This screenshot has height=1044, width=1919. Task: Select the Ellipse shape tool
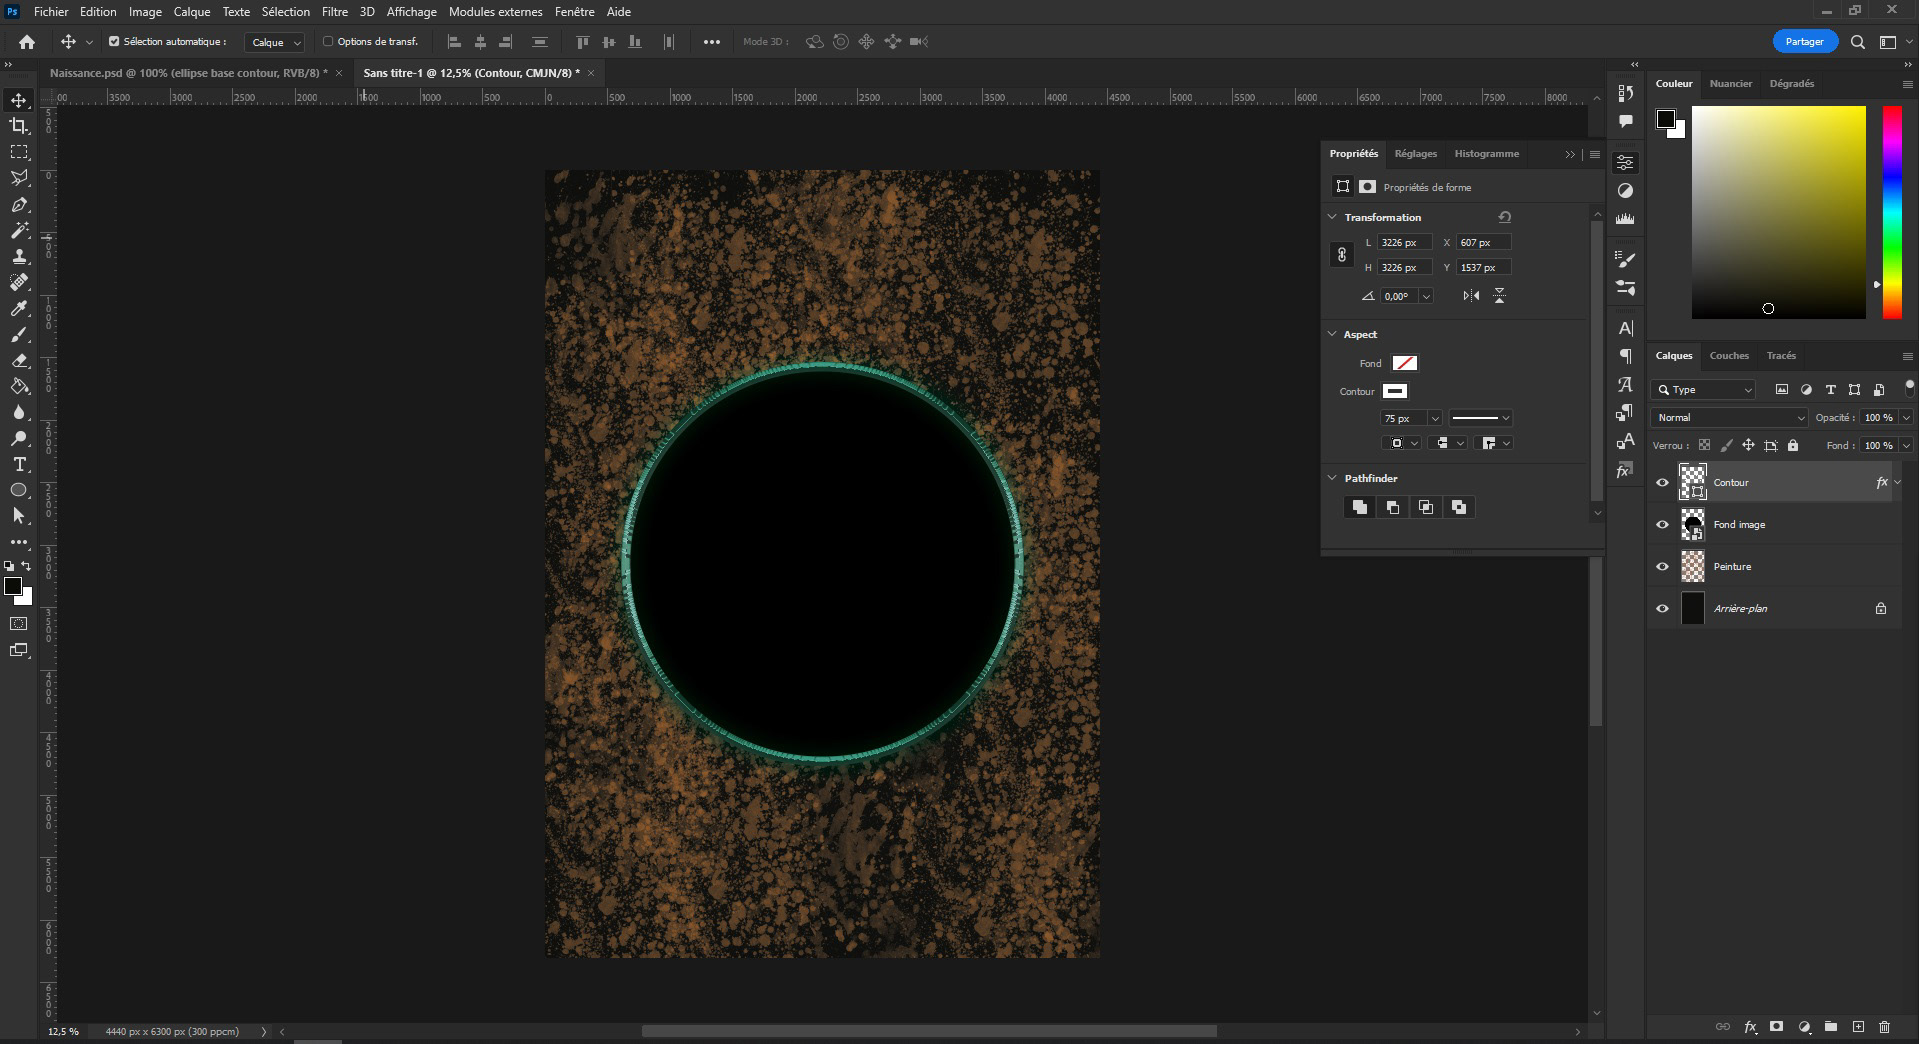19,490
